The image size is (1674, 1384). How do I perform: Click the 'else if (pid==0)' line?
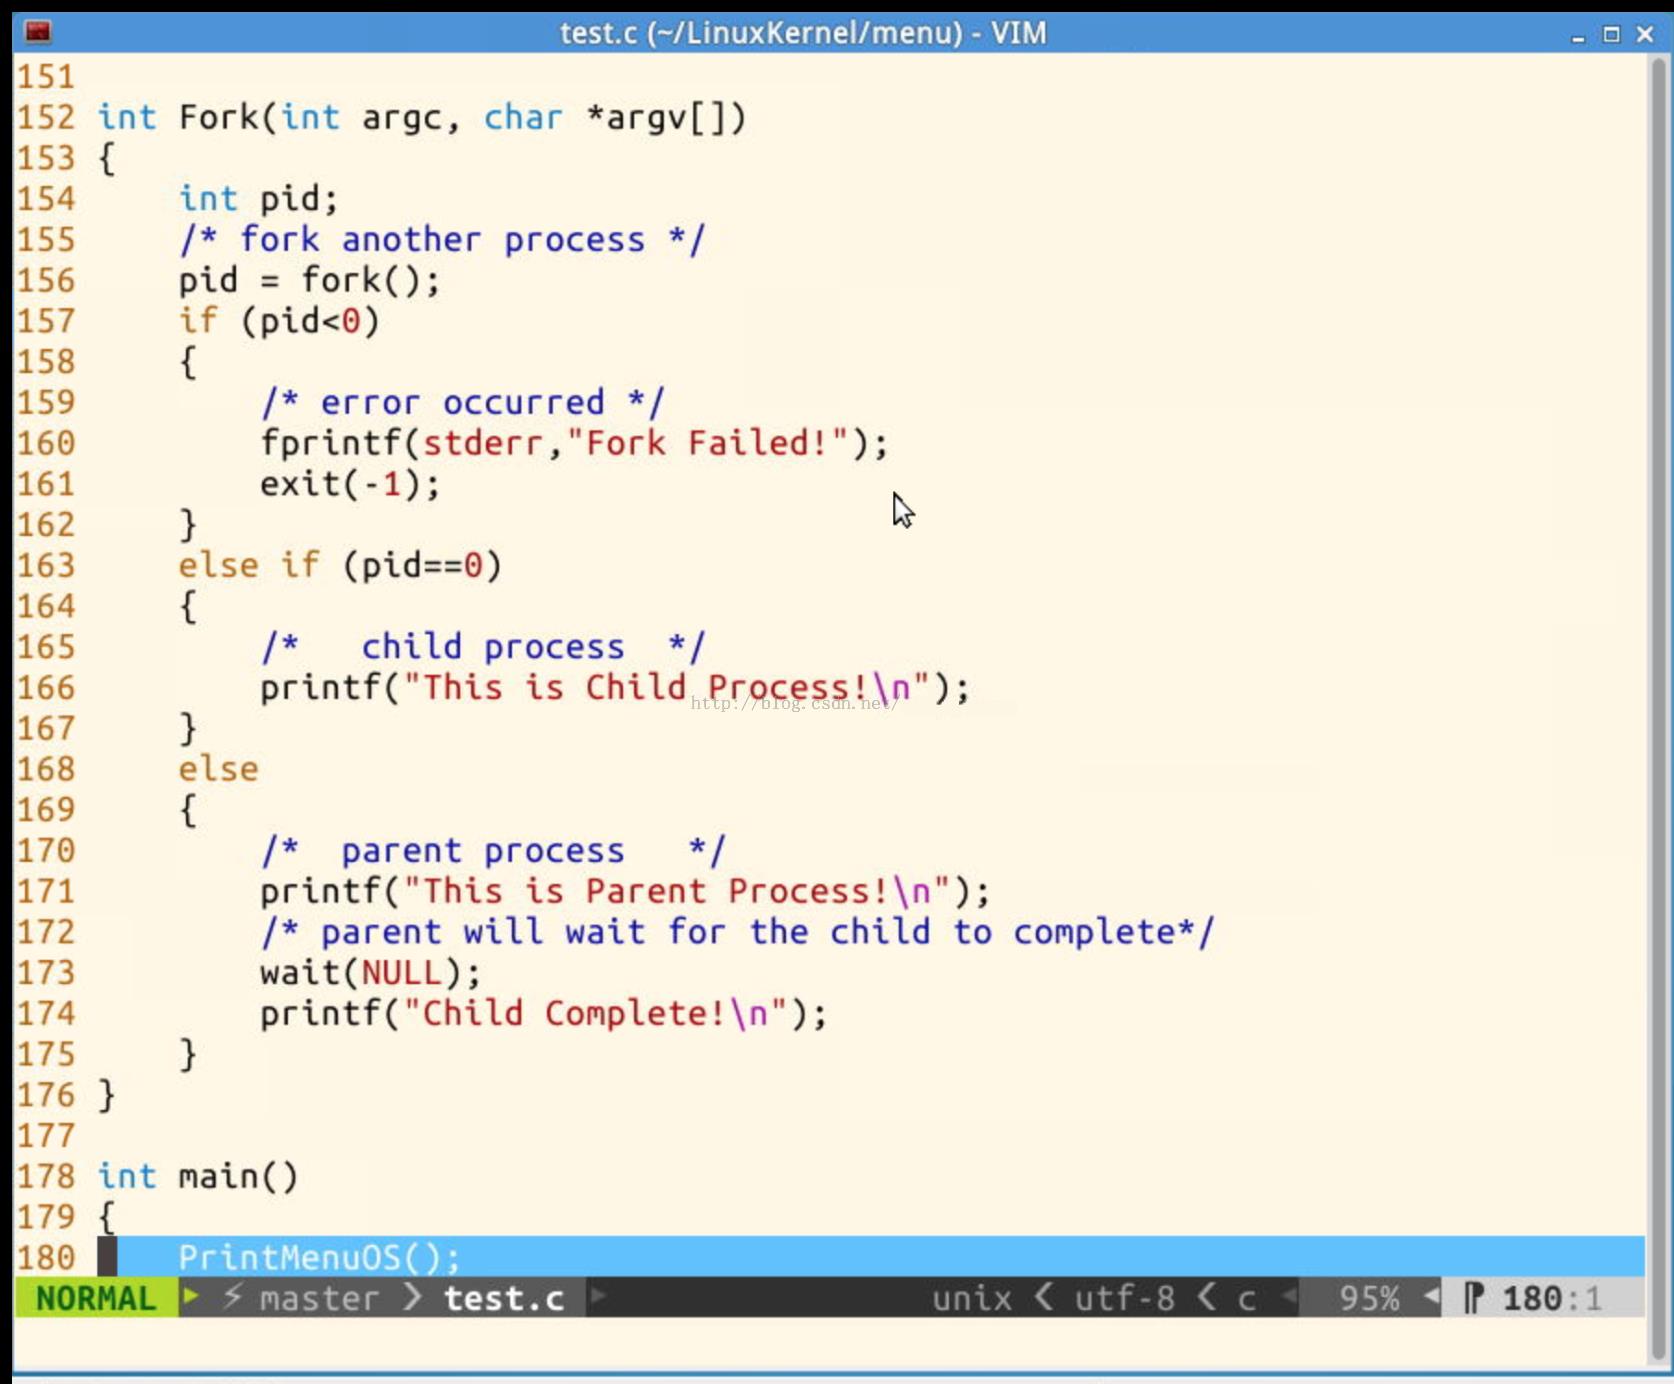[x=340, y=566]
